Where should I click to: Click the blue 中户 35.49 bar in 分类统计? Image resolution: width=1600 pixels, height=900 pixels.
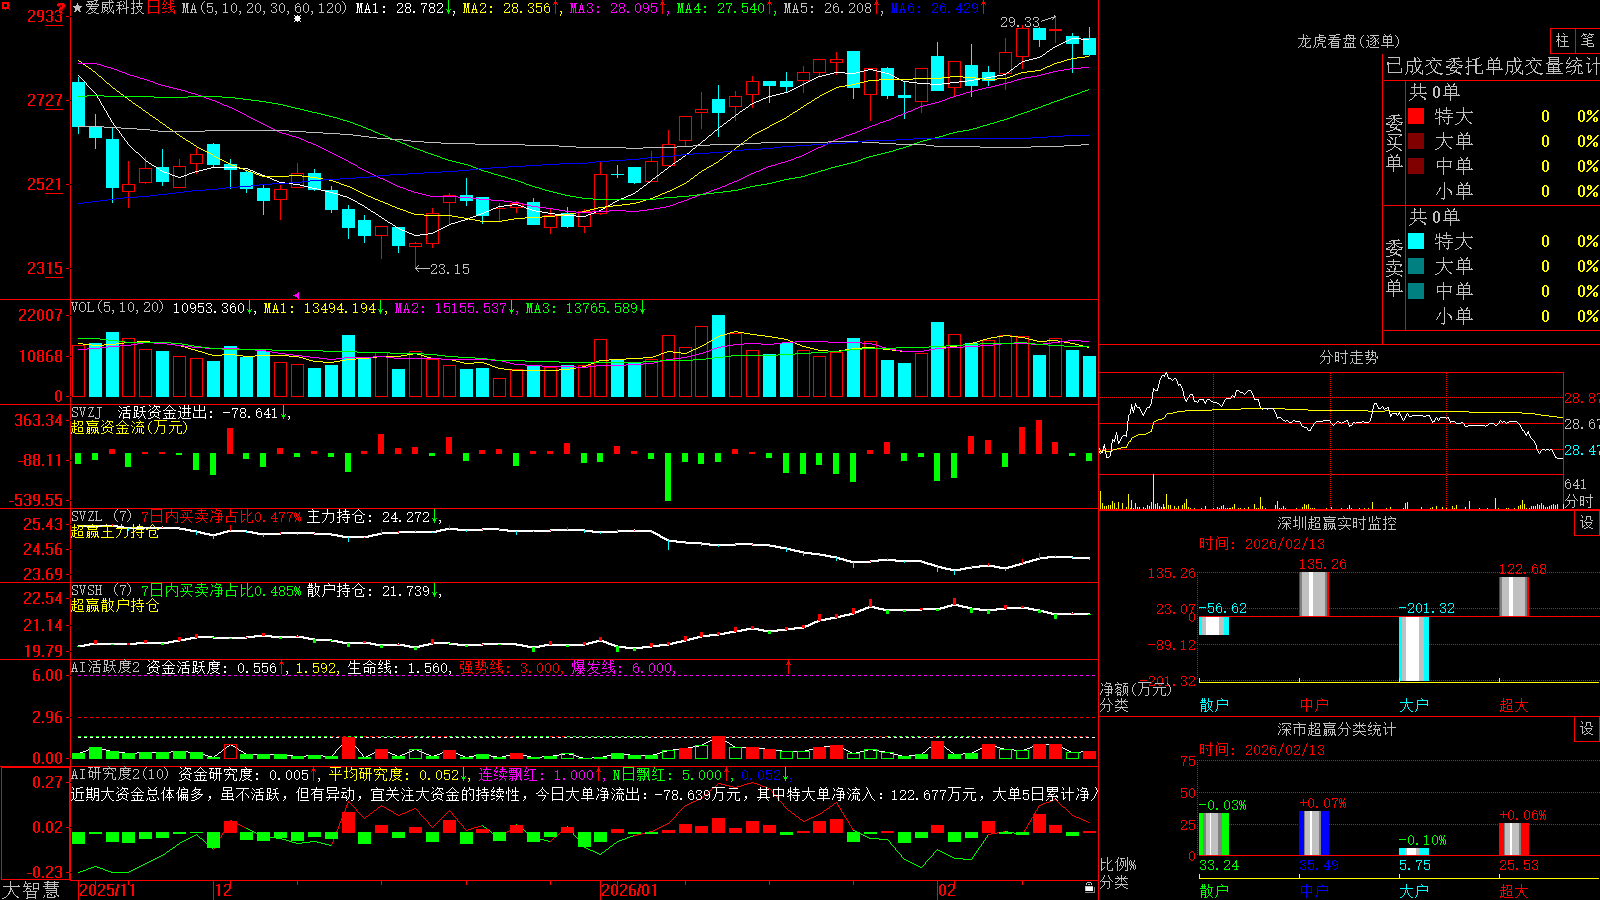coord(1314,833)
